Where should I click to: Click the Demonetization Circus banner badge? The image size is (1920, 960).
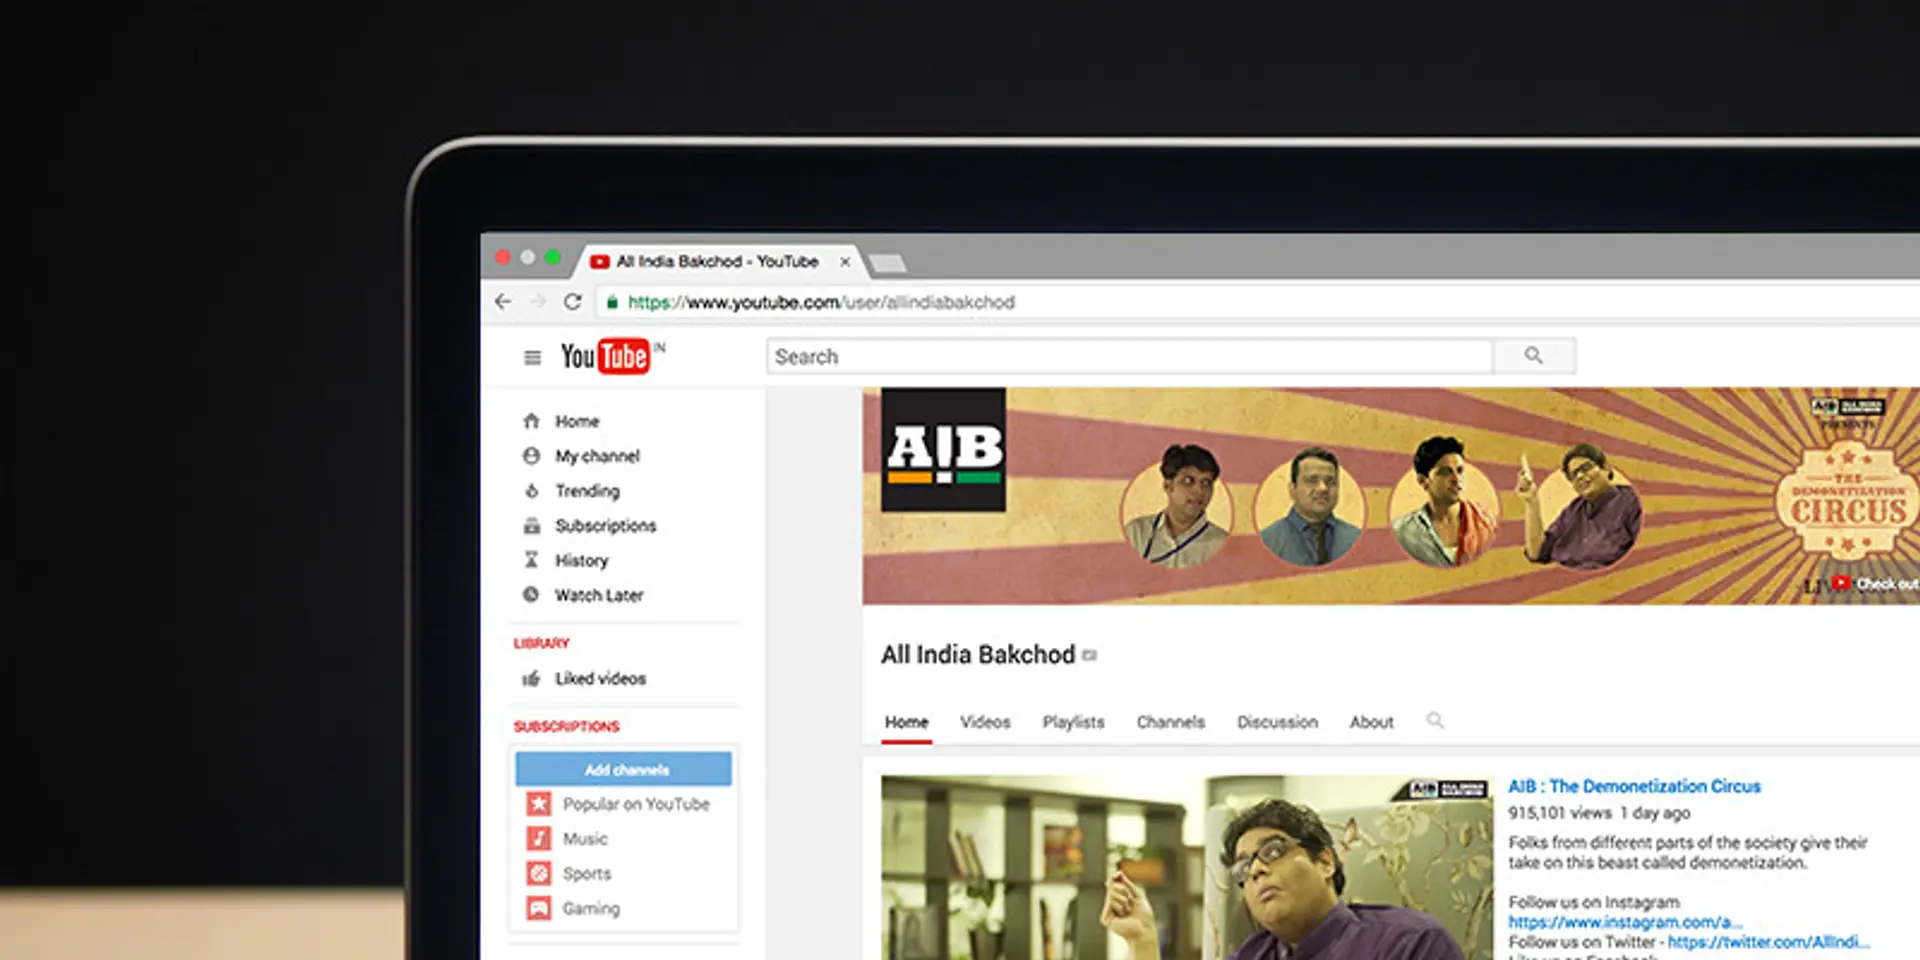(x=1848, y=500)
